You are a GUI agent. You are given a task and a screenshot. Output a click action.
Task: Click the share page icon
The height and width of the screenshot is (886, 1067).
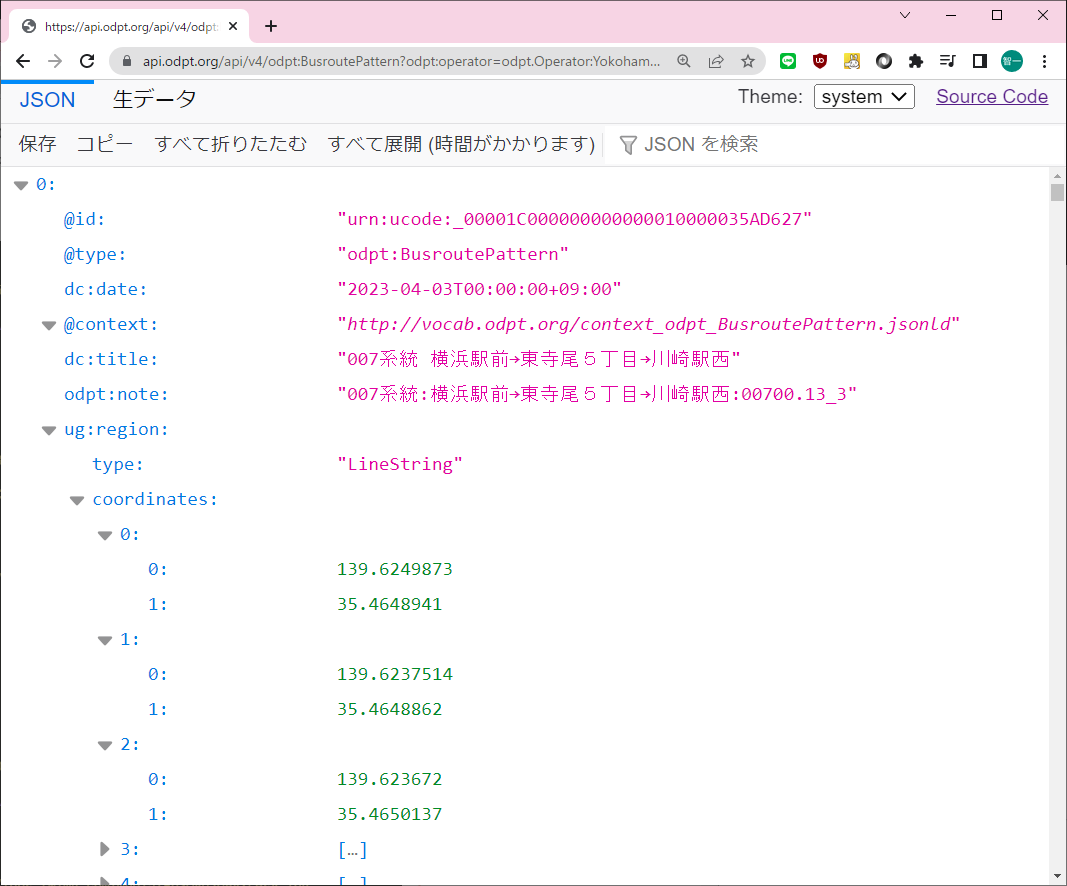point(716,61)
